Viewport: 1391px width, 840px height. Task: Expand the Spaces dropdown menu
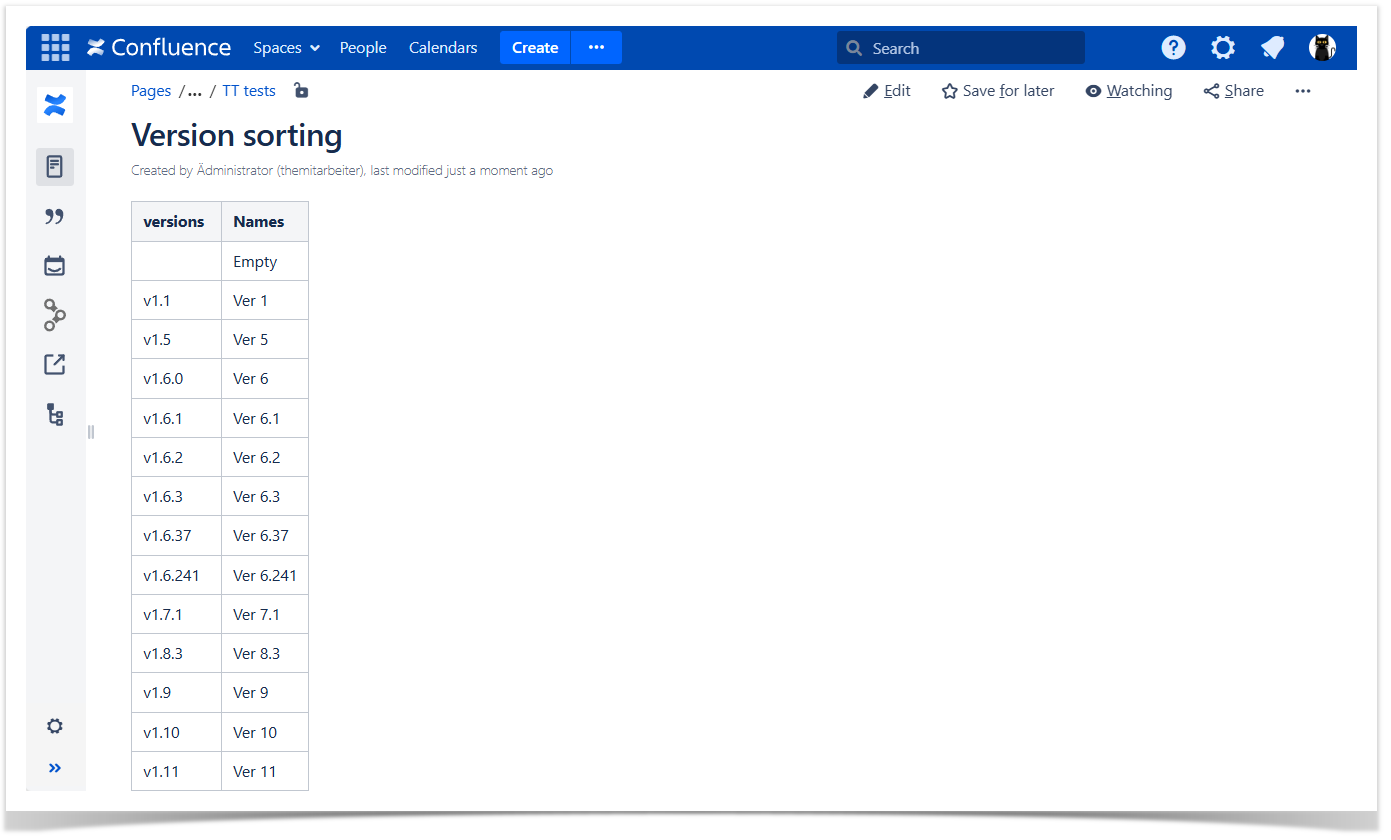[286, 48]
